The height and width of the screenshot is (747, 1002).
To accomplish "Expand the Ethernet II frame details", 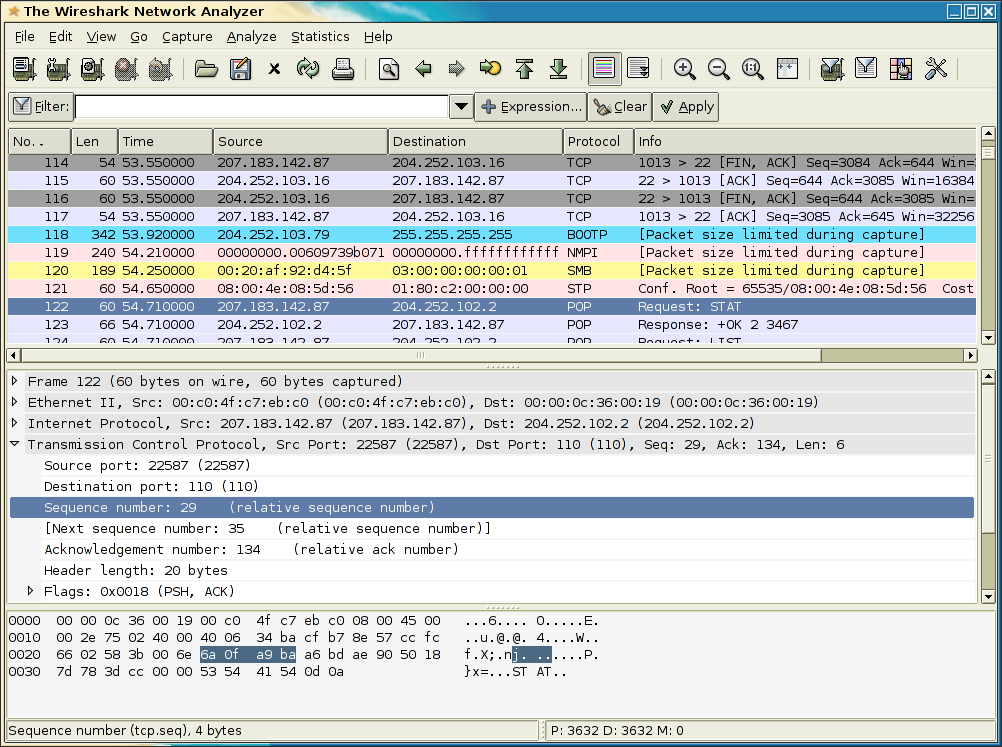I will [x=14, y=402].
